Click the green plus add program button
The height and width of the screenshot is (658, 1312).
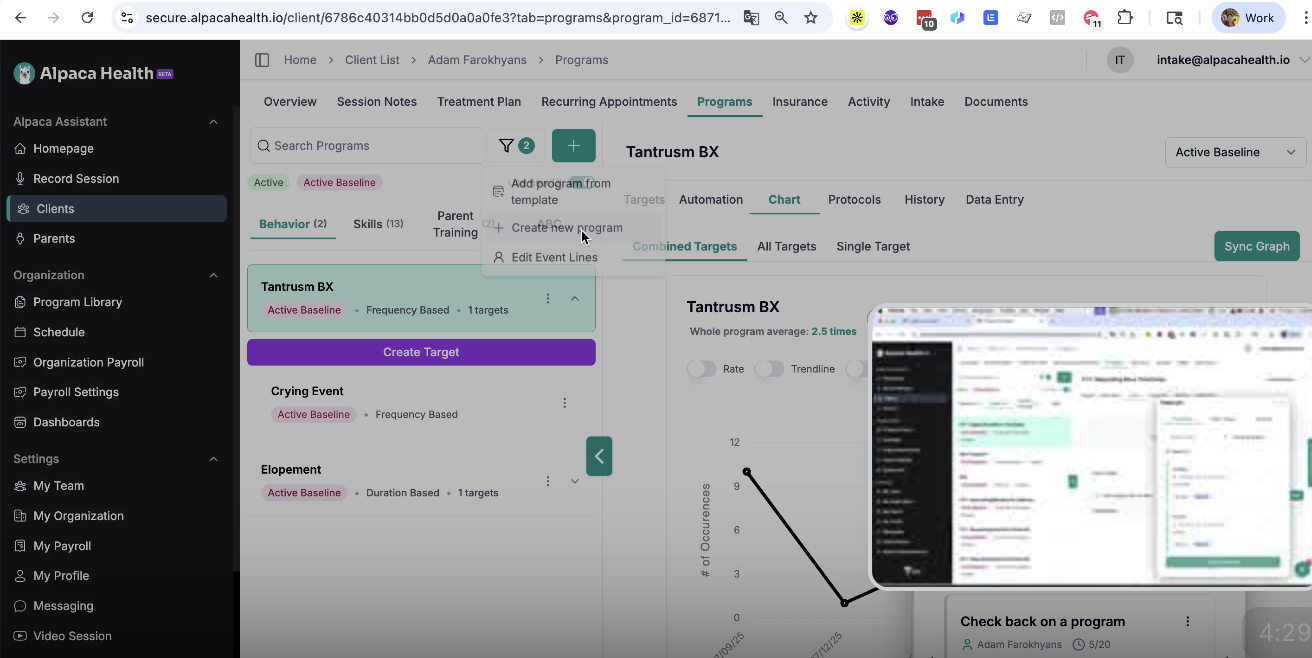pos(573,146)
